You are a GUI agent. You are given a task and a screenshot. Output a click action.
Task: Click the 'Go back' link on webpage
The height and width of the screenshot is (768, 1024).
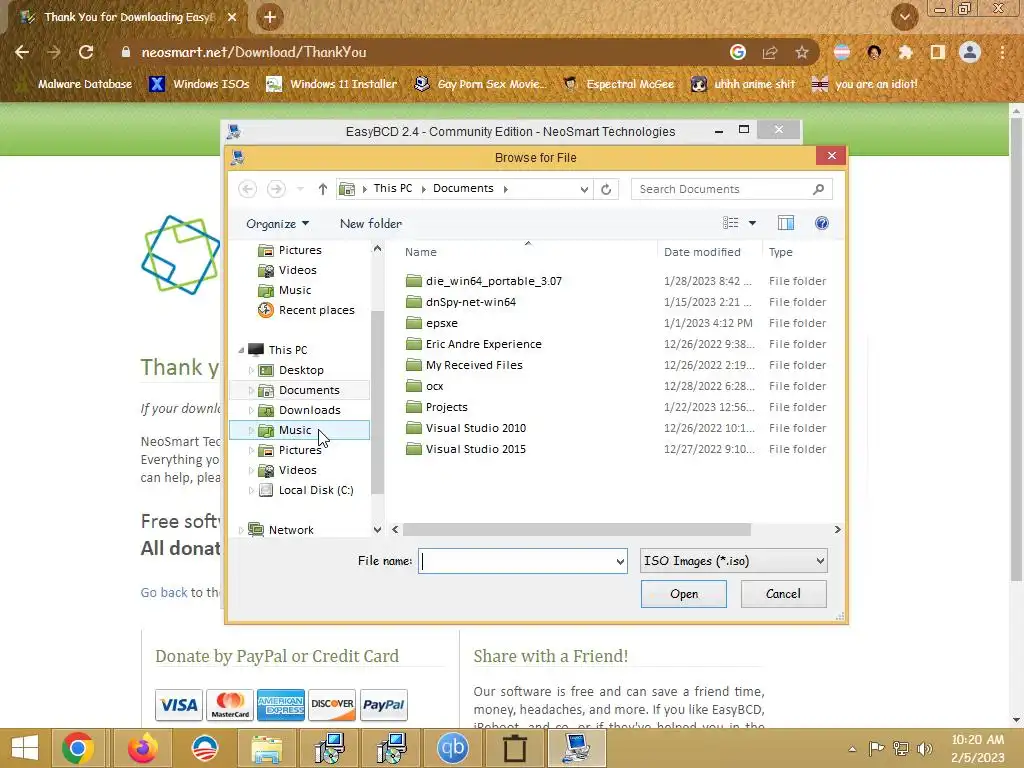164,592
